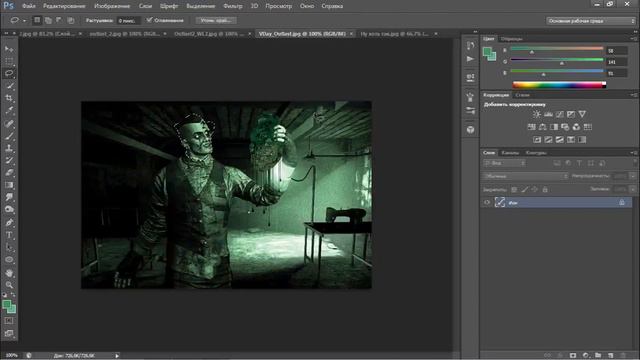Toggle lock transparent pixels in Layers
This screenshot has width=640, height=360.
pos(514,189)
